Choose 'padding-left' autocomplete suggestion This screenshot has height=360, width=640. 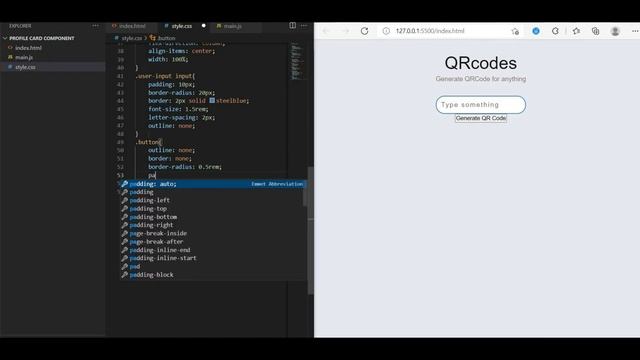[212, 200]
